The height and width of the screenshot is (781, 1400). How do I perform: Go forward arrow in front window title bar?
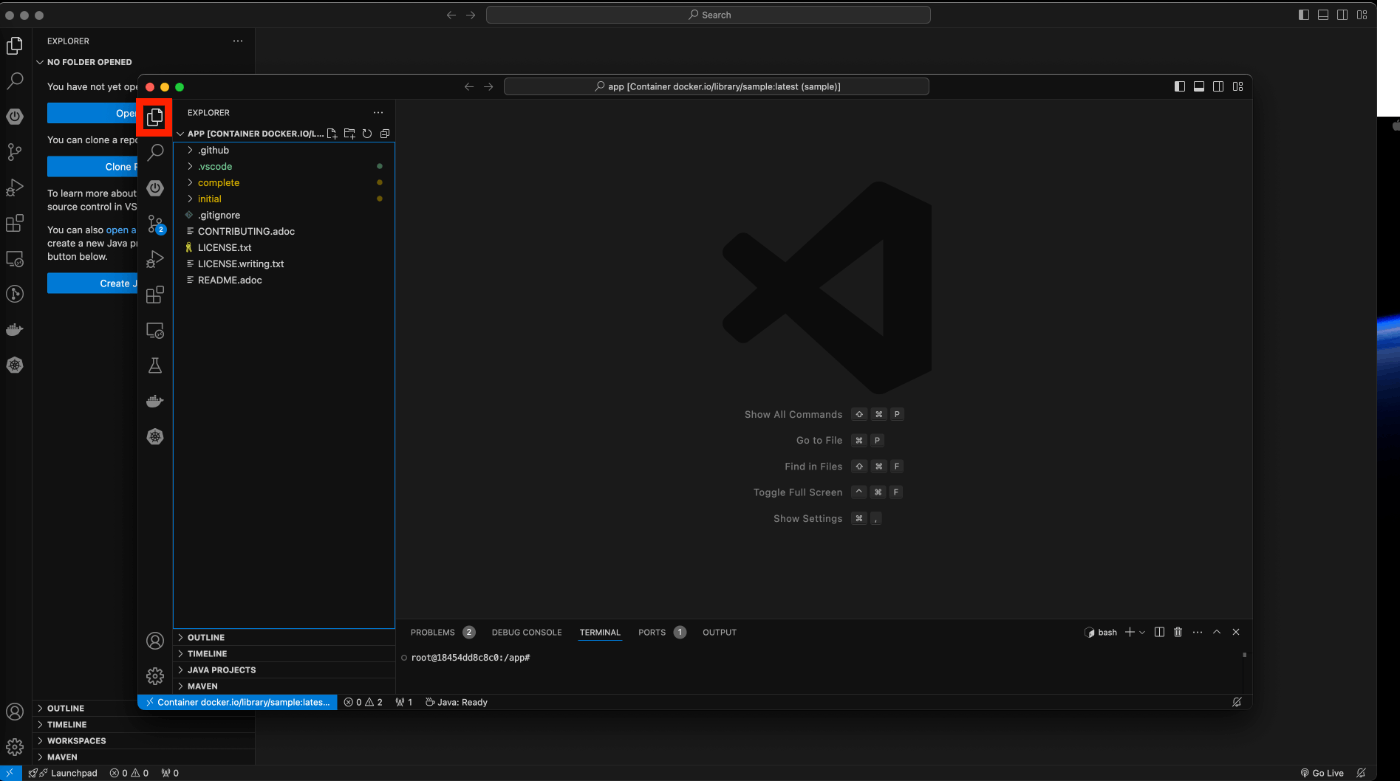click(x=488, y=87)
